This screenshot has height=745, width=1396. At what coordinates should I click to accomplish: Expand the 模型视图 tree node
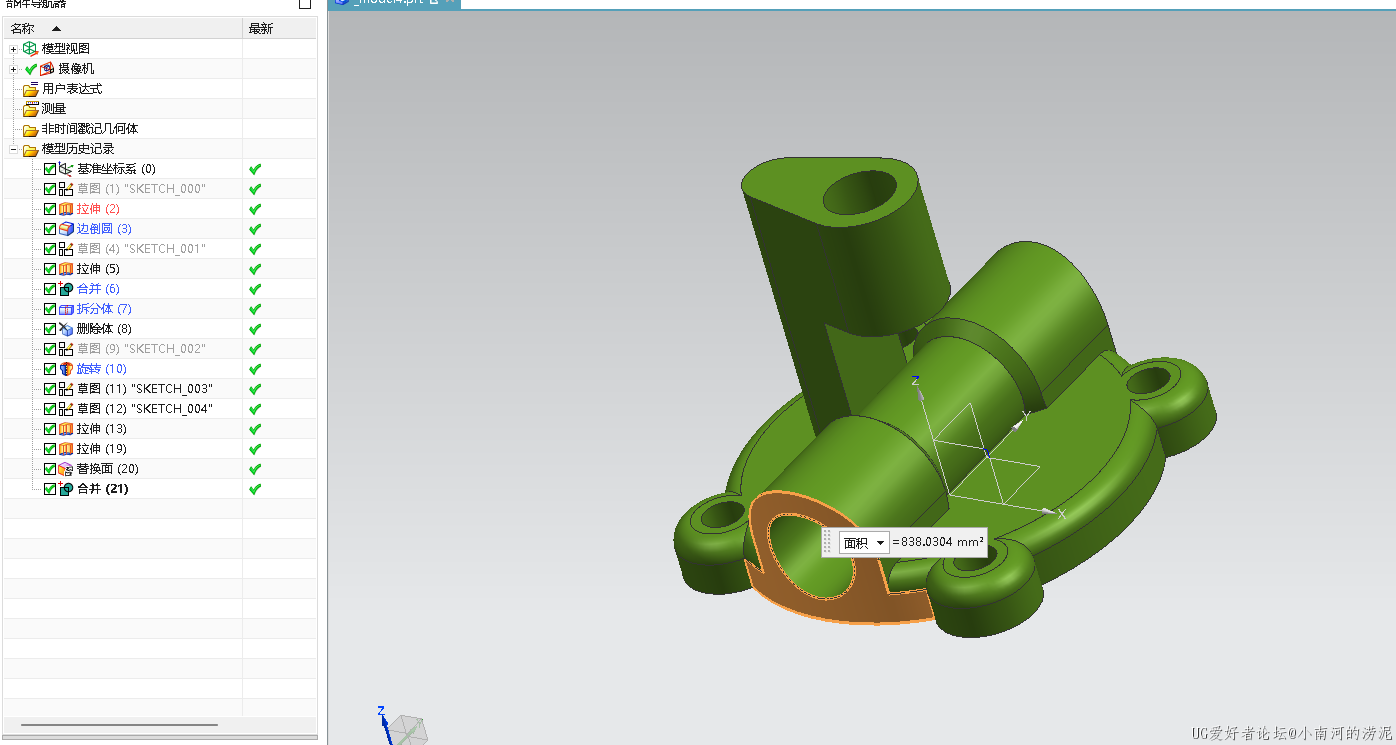[x=13, y=49]
